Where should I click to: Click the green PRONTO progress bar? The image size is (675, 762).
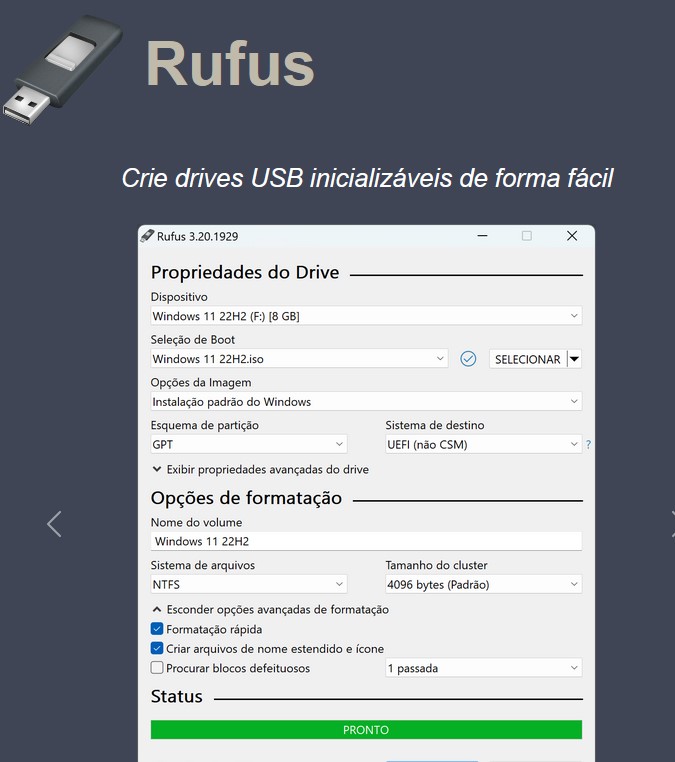point(366,729)
